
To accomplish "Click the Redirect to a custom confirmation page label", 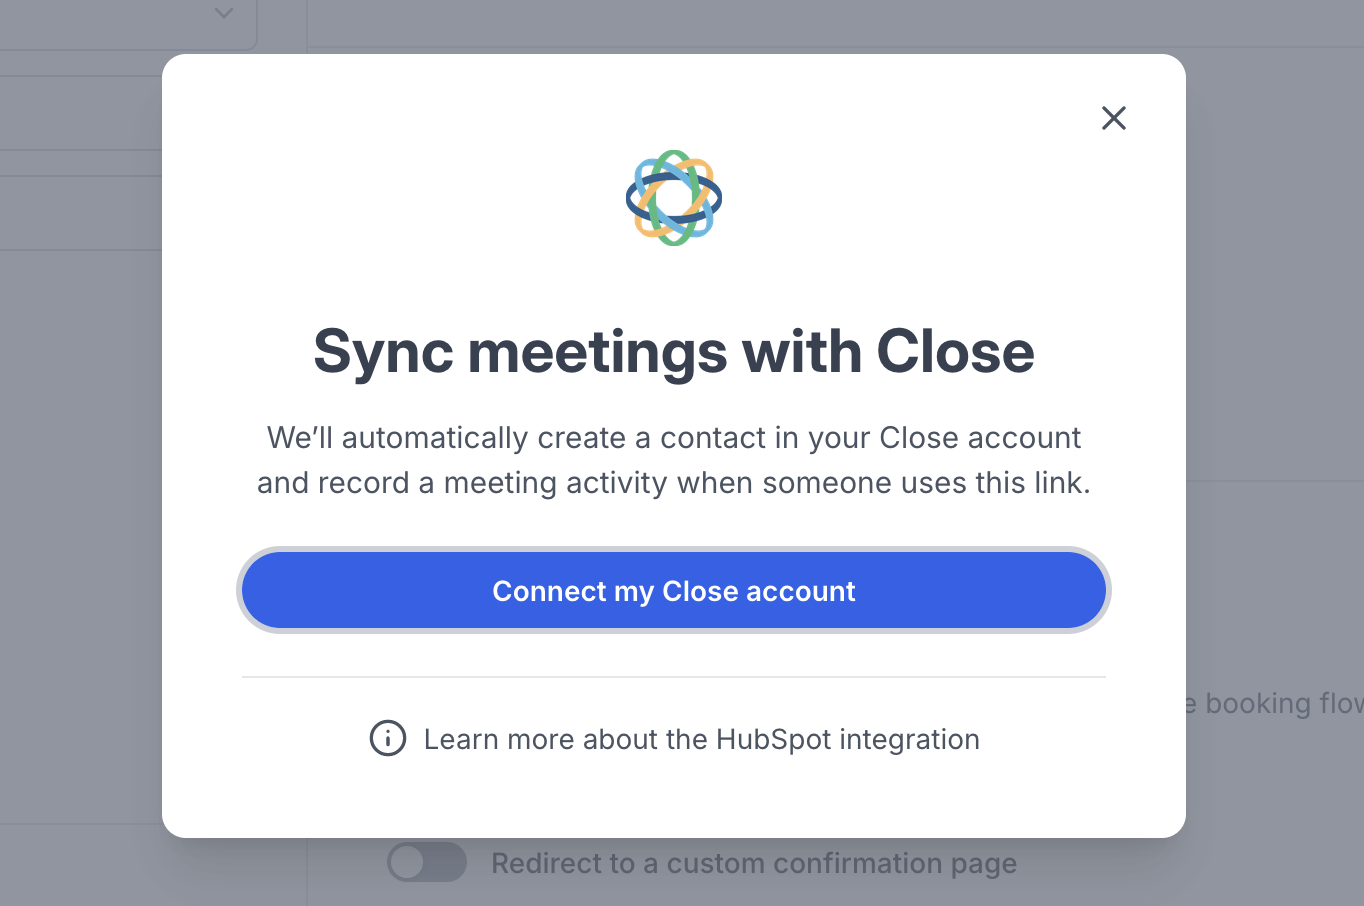I will (x=754, y=863).
